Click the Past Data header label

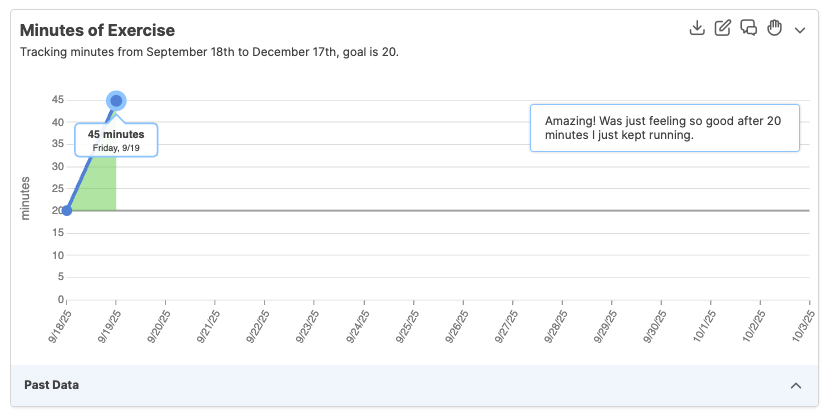coord(51,385)
